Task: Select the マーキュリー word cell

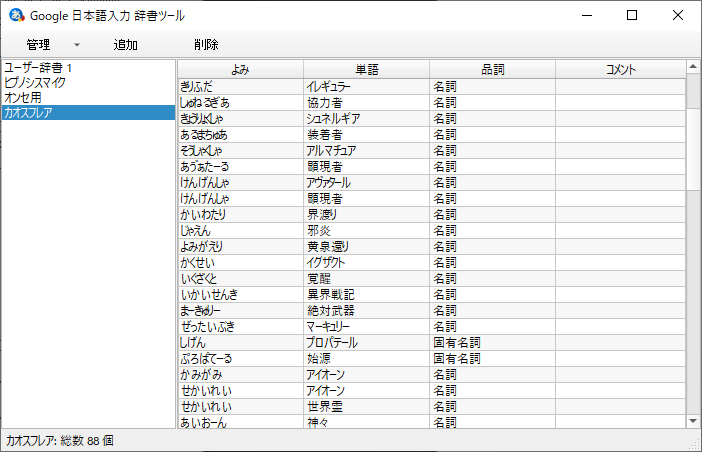Action: [x=366, y=327]
